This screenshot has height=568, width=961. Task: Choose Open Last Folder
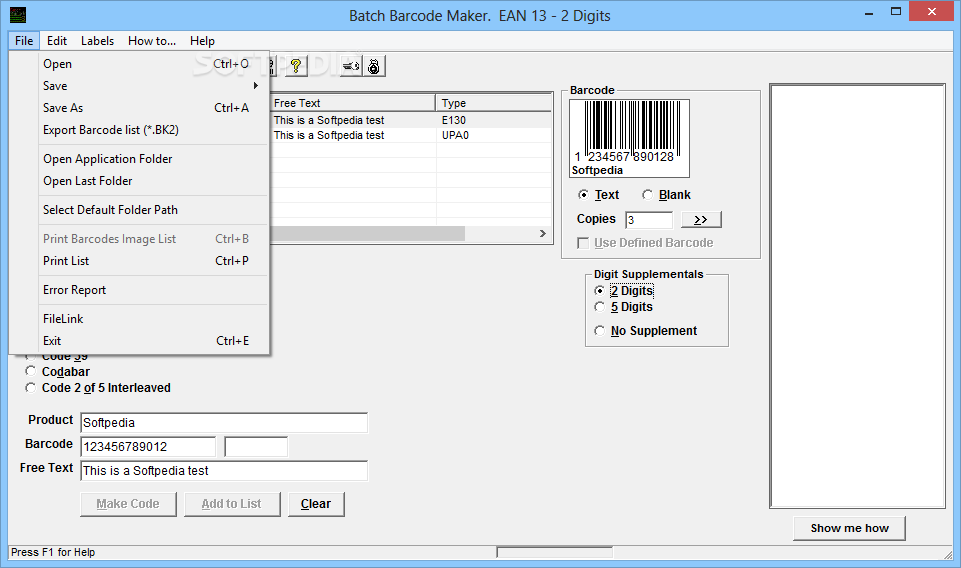coord(146,181)
